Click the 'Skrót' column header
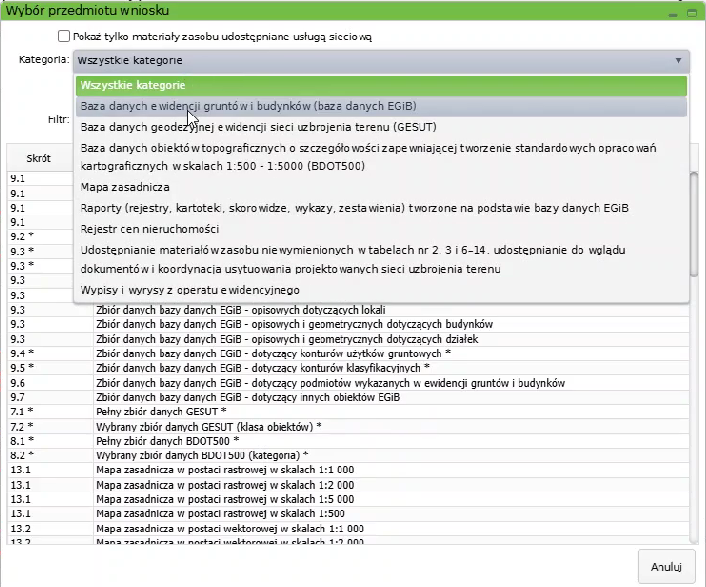 tap(40, 158)
